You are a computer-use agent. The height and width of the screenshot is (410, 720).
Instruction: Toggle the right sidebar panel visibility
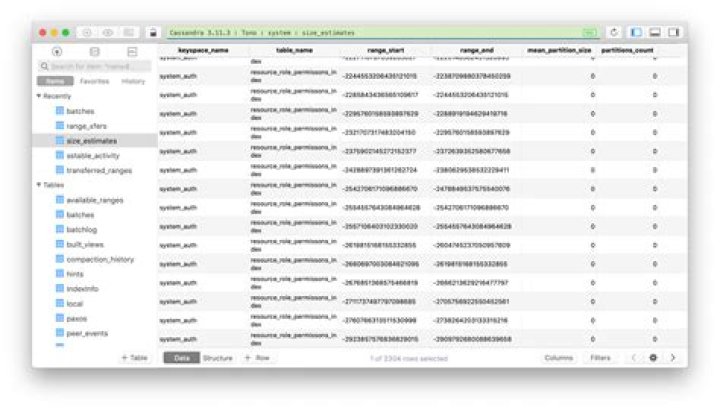point(673,32)
